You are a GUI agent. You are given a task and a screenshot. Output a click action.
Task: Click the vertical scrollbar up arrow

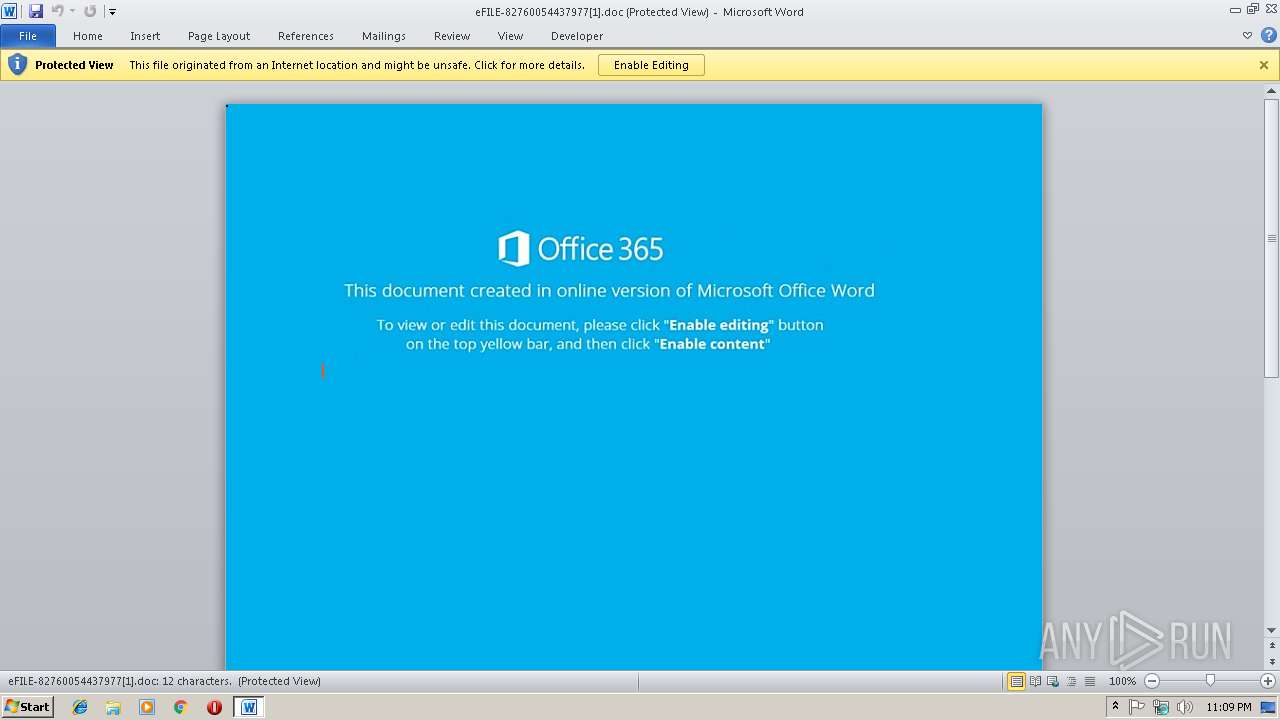click(1272, 91)
